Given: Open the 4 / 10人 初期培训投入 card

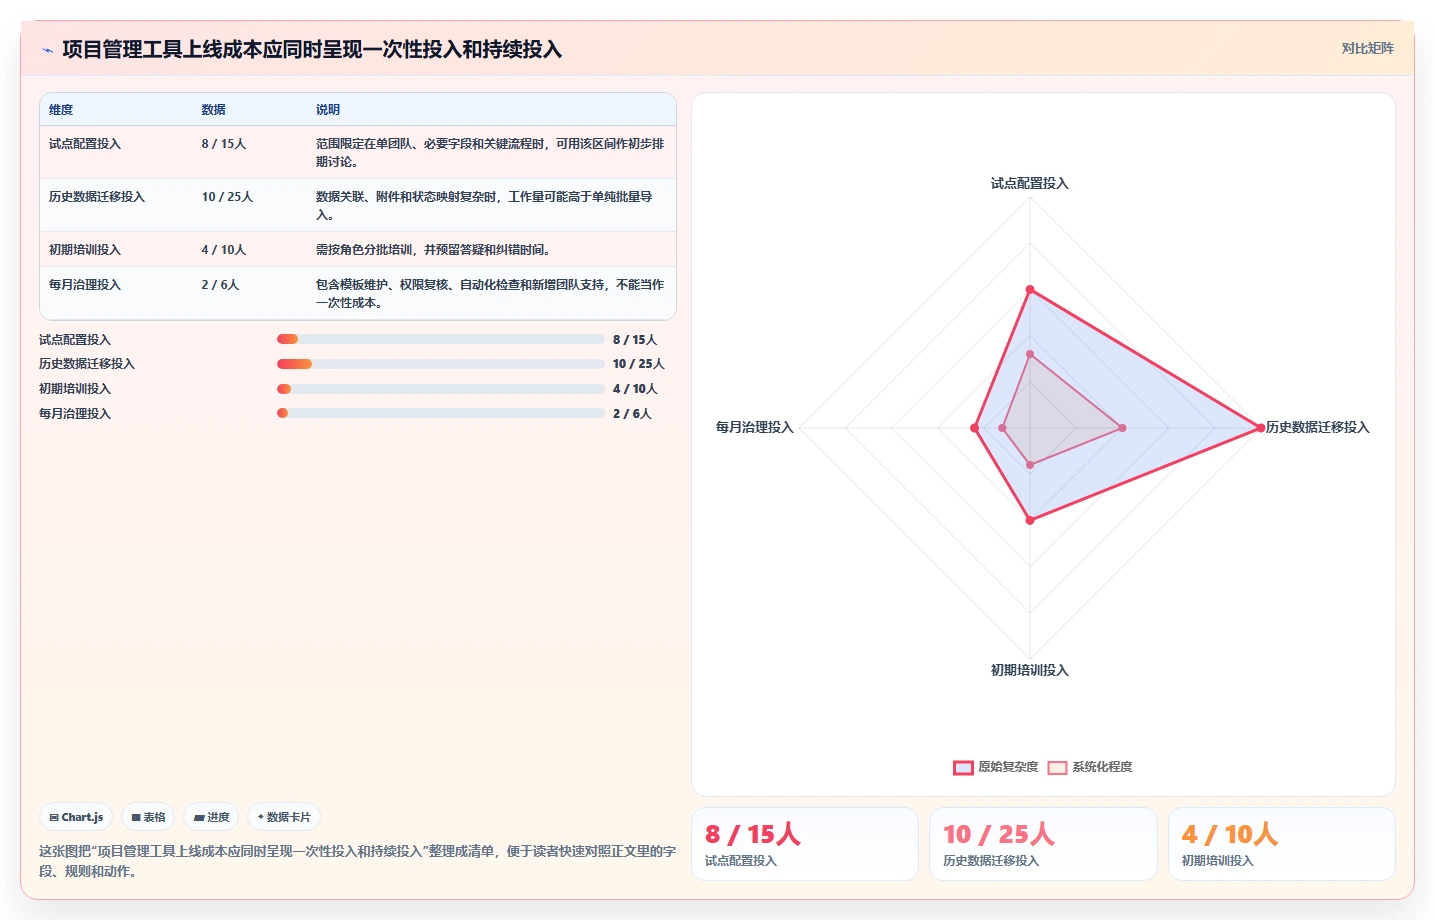Looking at the screenshot, I should (x=1282, y=844).
